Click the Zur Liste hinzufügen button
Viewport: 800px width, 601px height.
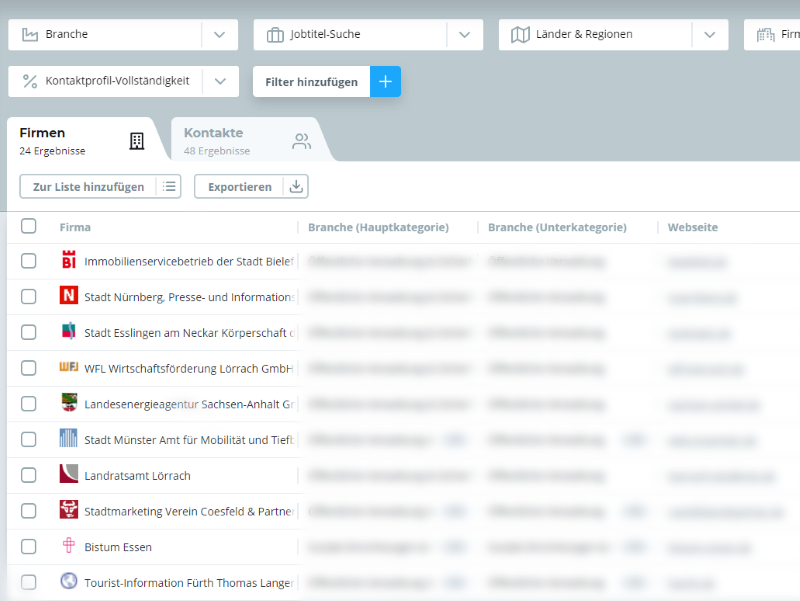[88, 187]
